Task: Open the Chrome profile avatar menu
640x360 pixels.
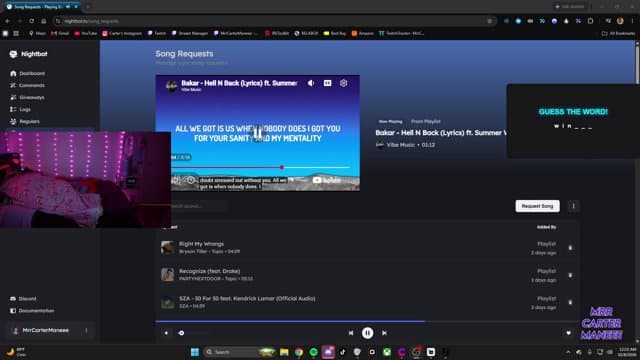Action: (620, 21)
